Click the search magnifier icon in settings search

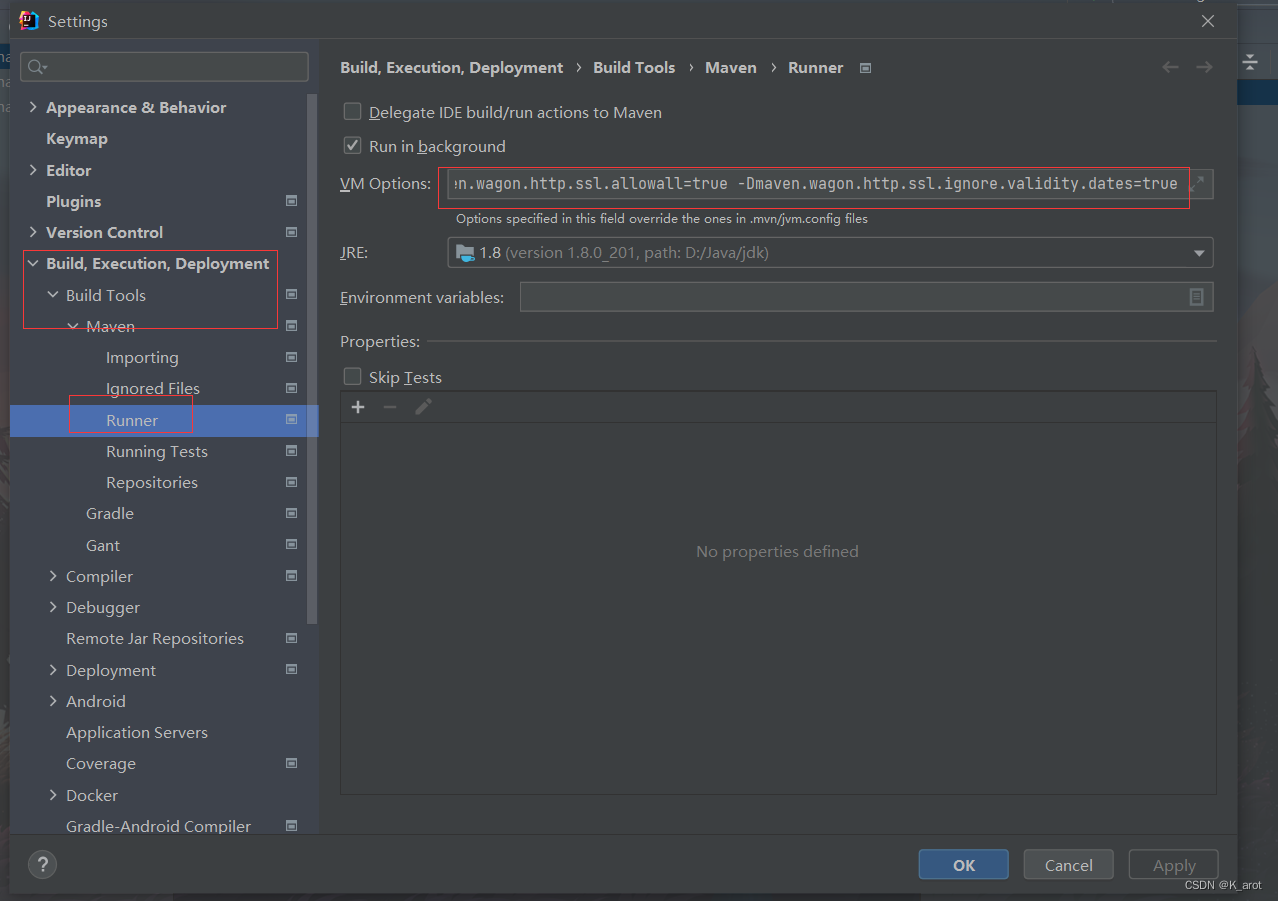pyautogui.click(x=37, y=67)
